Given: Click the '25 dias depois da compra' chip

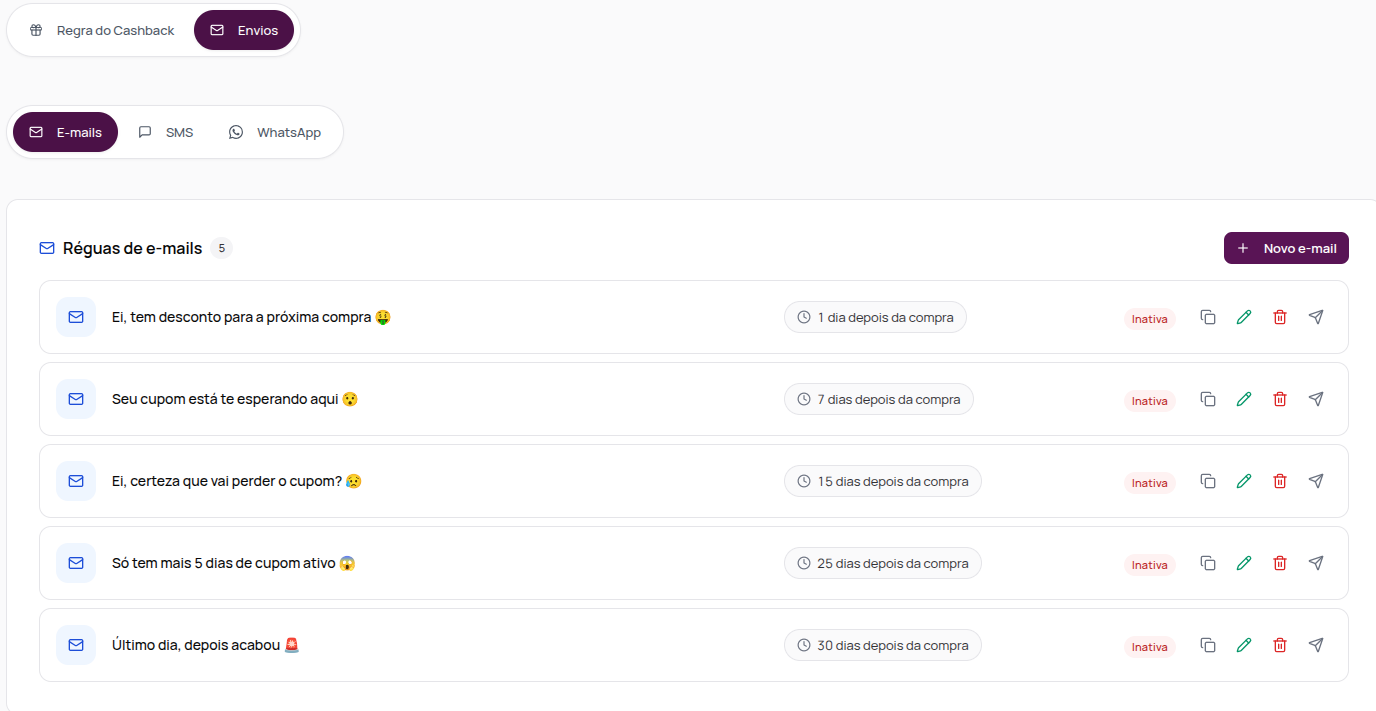Looking at the screenshot, I should [883, 563].
